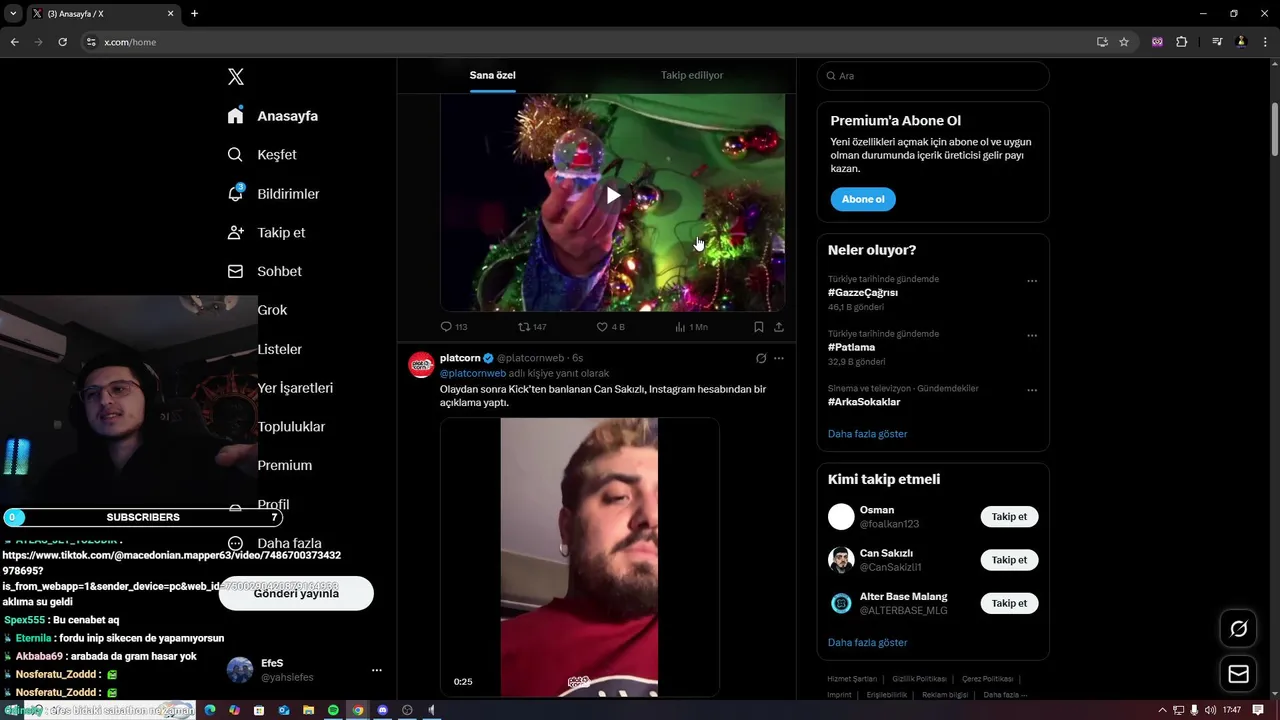Viewport: 1280px width, 720px height.
Task: Toggle microphone icon in system tray
Action: coord(1194,710)
